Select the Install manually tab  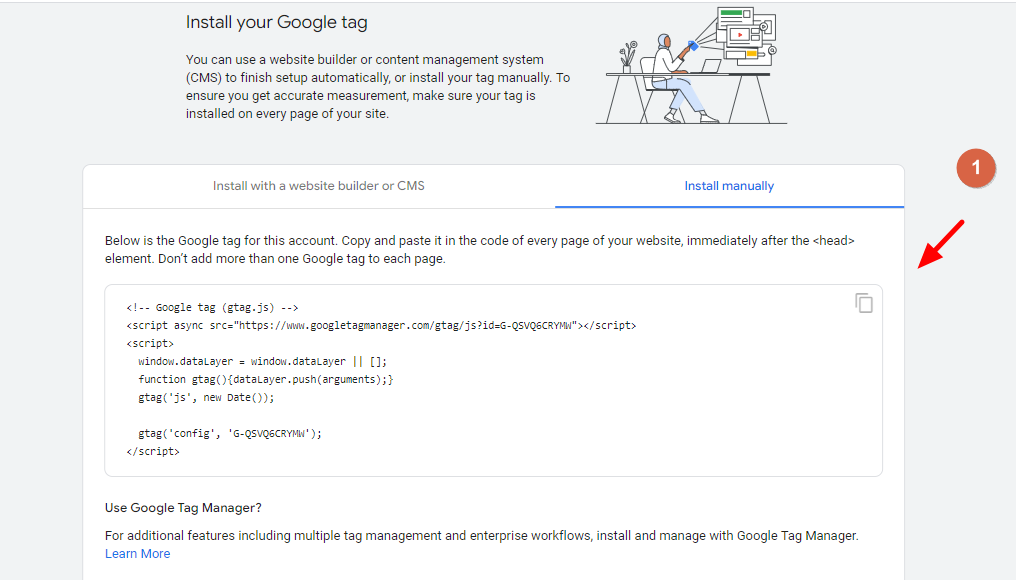[729, 186]
